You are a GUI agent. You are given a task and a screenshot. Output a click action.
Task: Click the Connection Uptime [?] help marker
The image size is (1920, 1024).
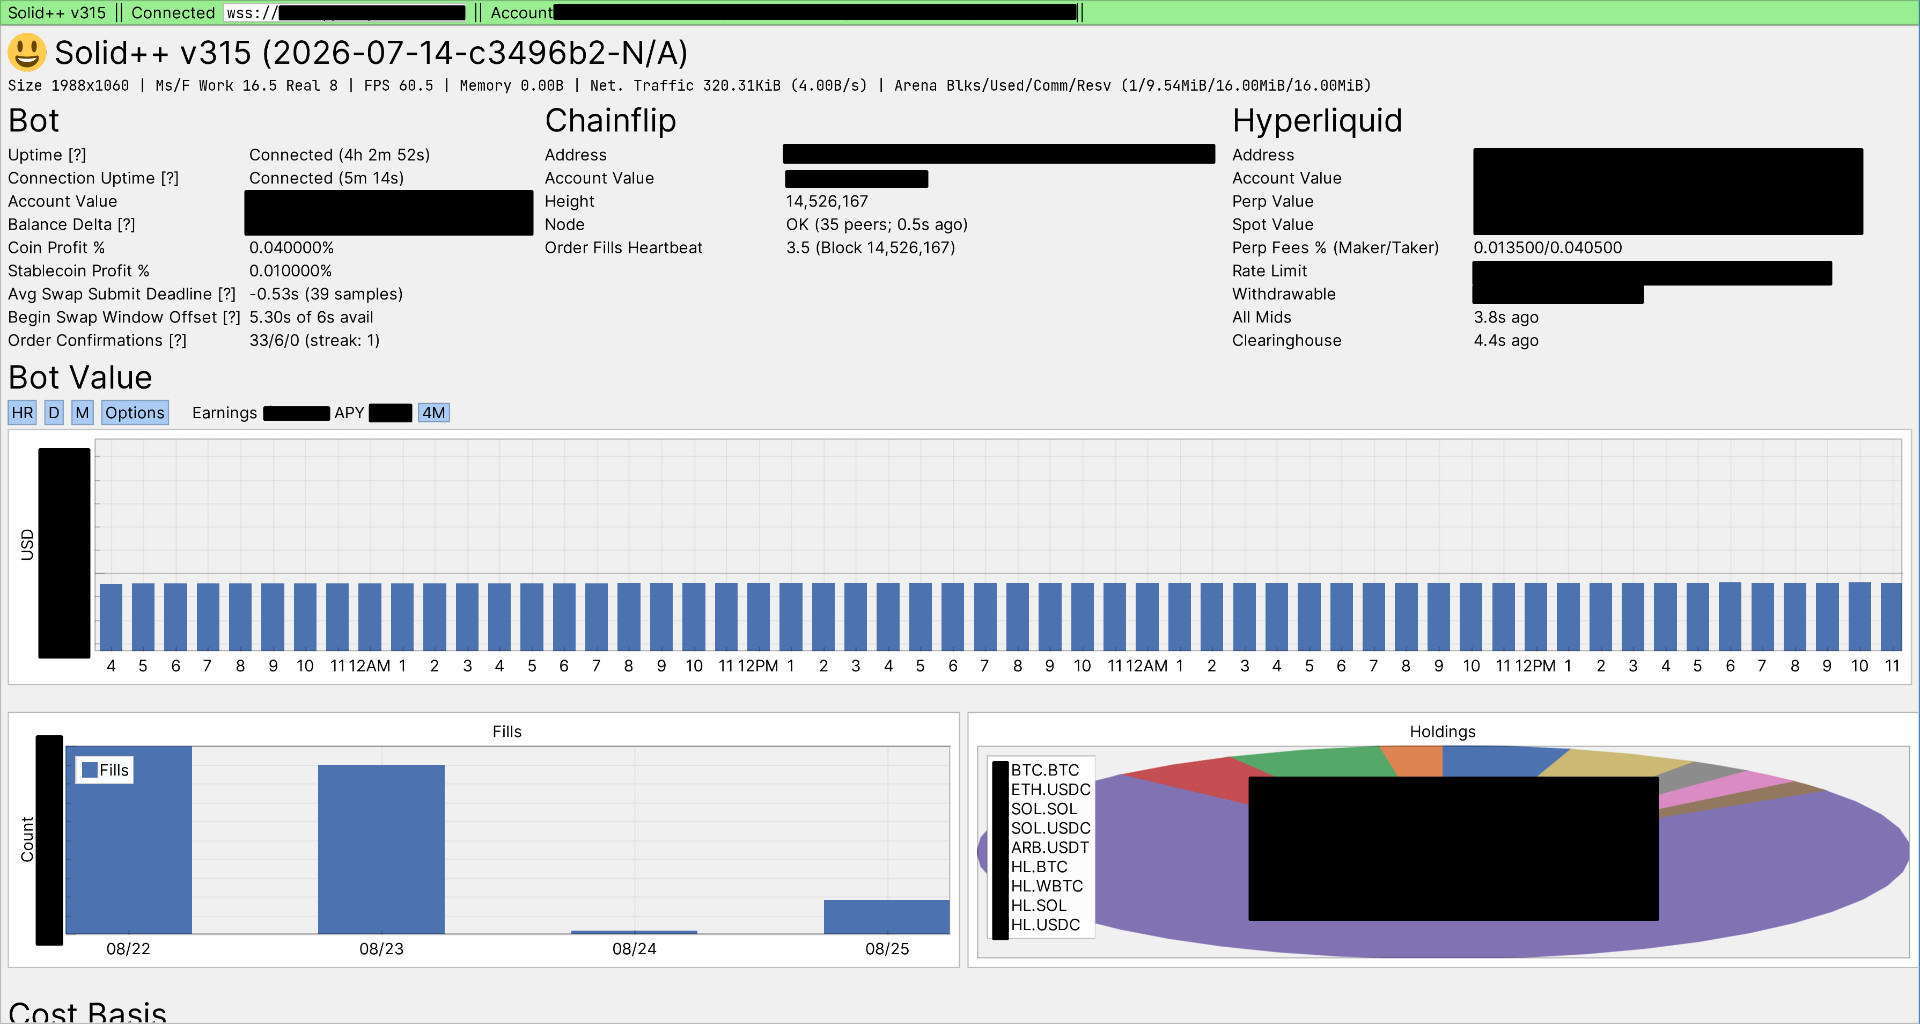(x=170, y=178)
